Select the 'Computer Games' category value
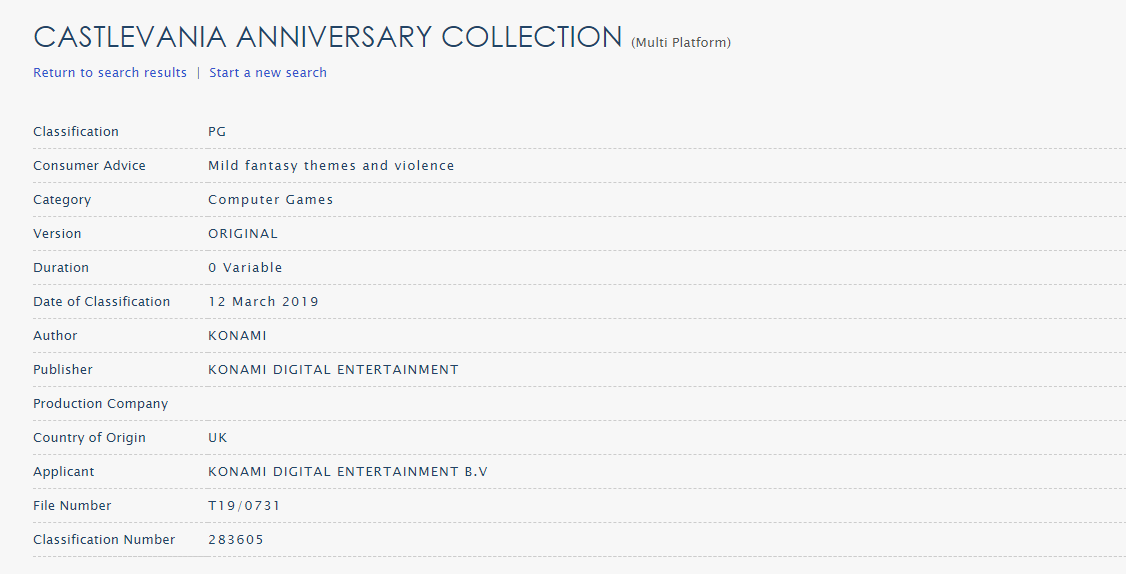This screenshot has width=1126, height=574. click(271, 200)
